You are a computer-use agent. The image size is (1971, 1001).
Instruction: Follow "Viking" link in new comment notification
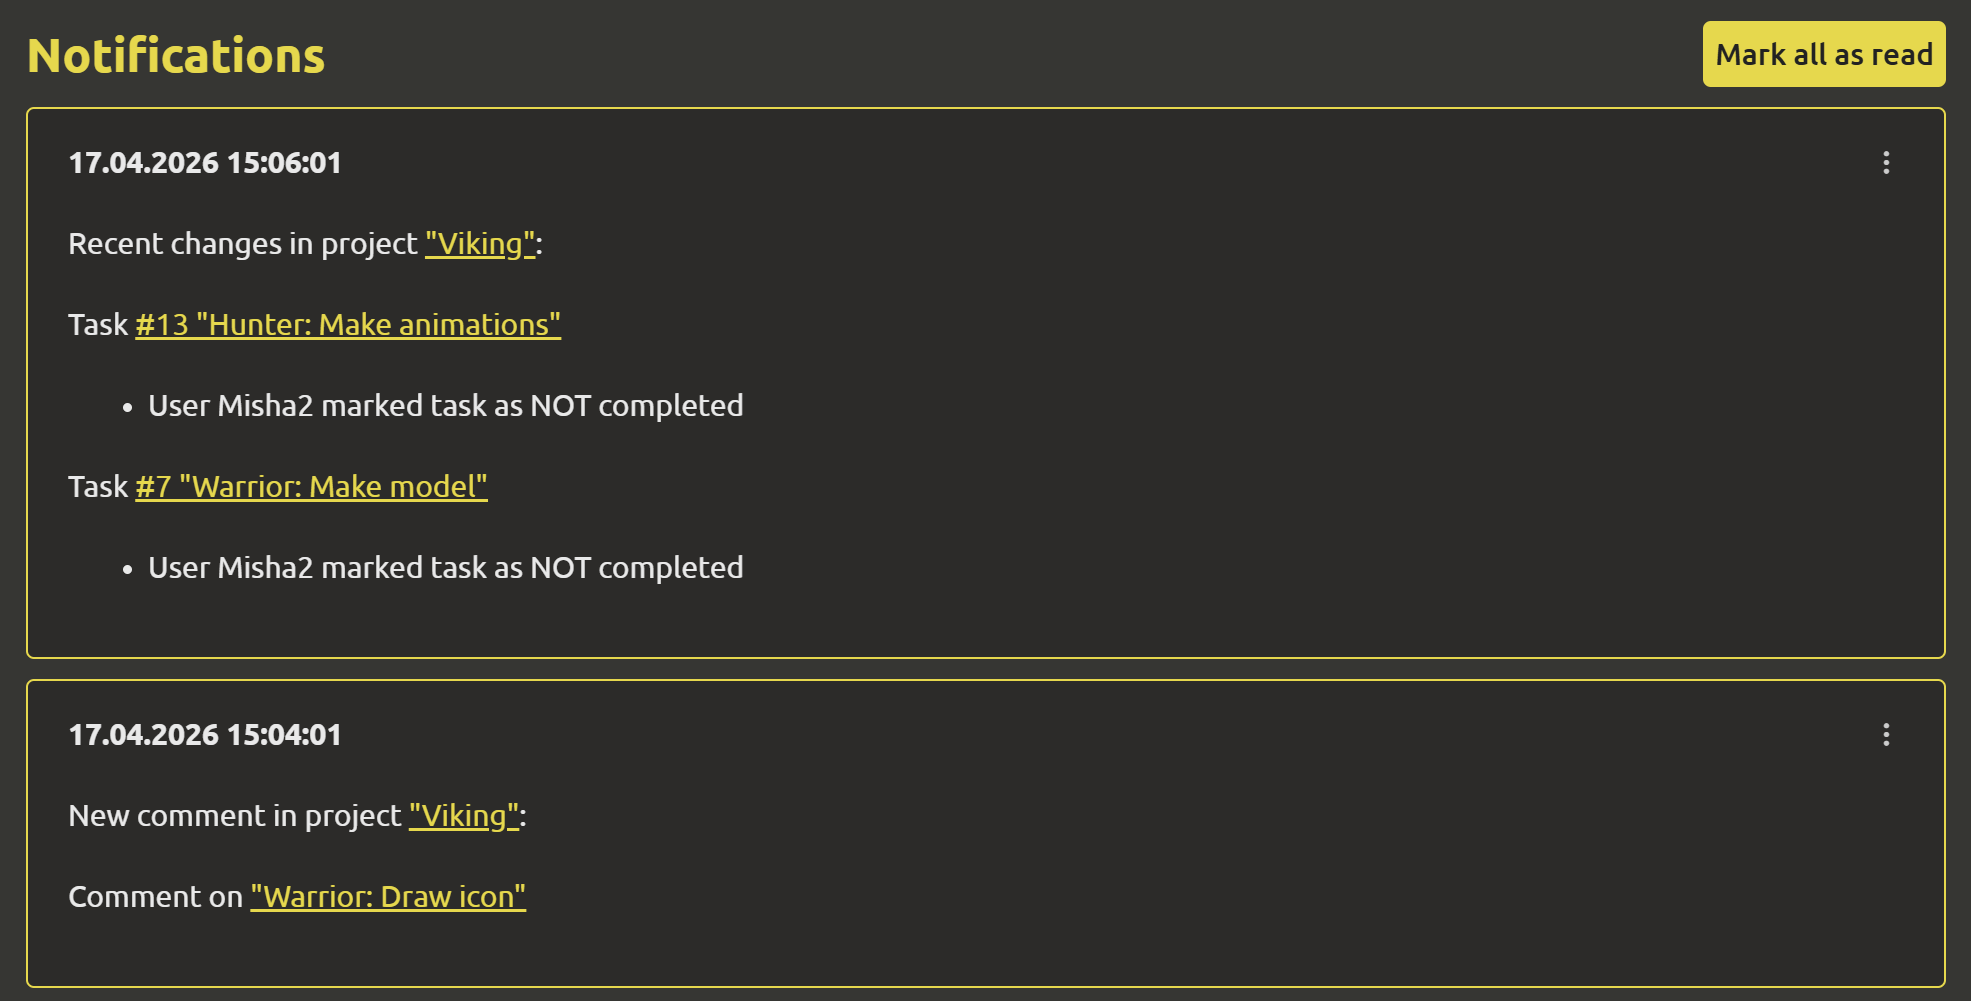tap(464, 816)
